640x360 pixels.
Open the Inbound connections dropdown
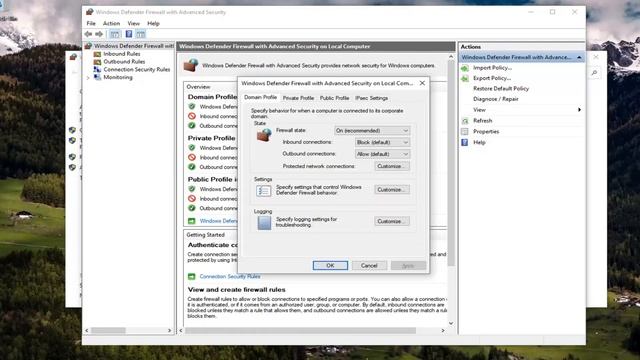click(x=382, y=142)
